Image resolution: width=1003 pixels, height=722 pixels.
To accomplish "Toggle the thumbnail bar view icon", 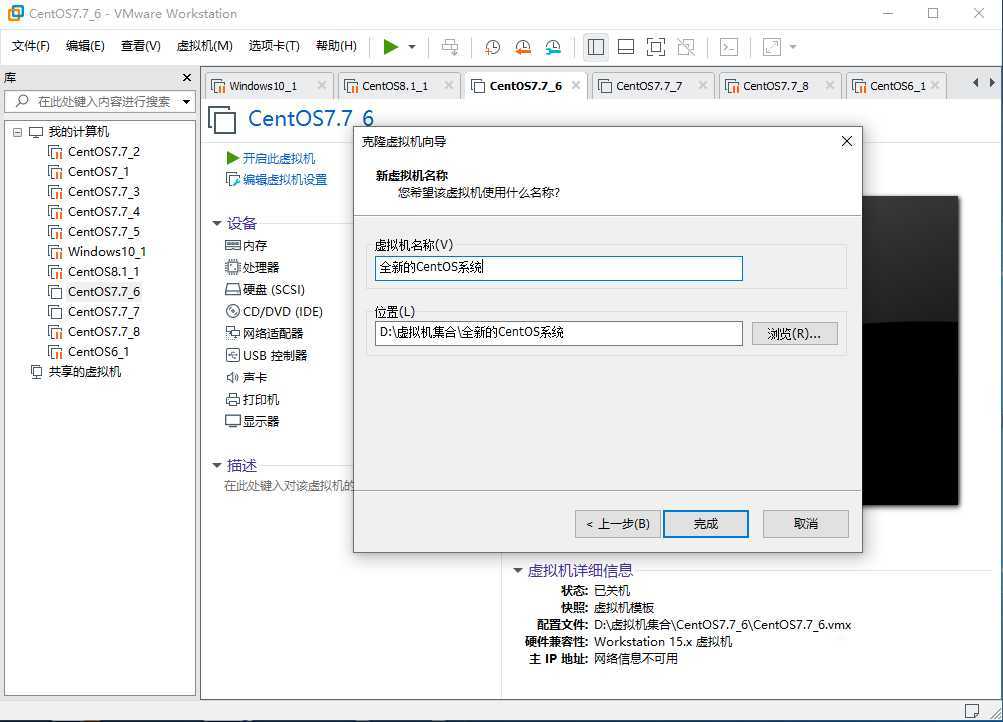I will 626,47.
